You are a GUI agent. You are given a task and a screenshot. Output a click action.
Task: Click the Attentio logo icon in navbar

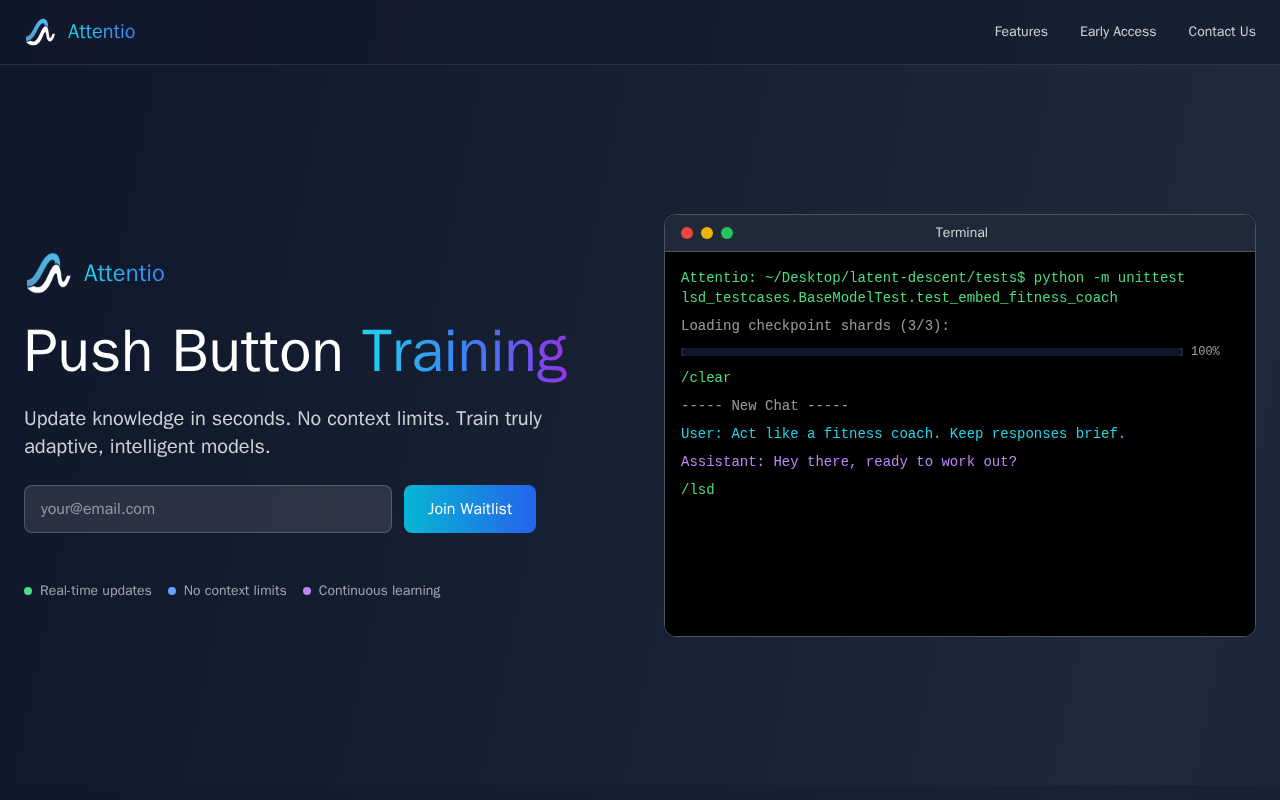(x=40, y=32)
